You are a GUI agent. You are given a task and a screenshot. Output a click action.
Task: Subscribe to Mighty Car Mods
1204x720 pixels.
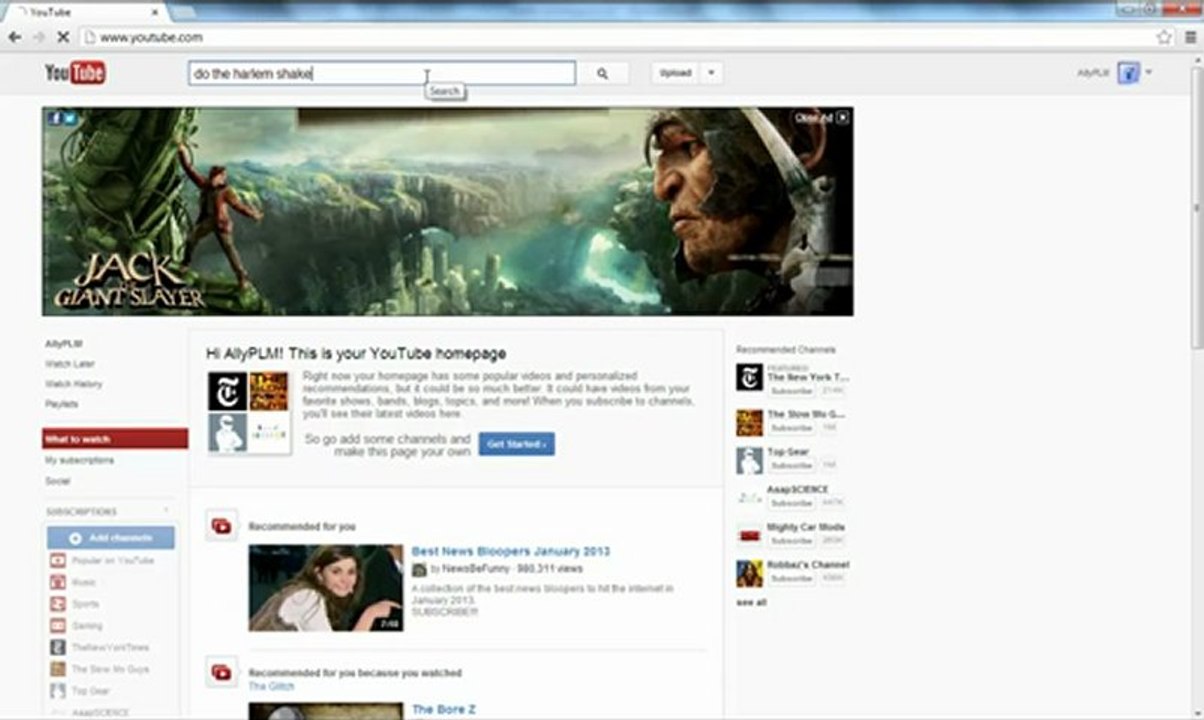791,541
